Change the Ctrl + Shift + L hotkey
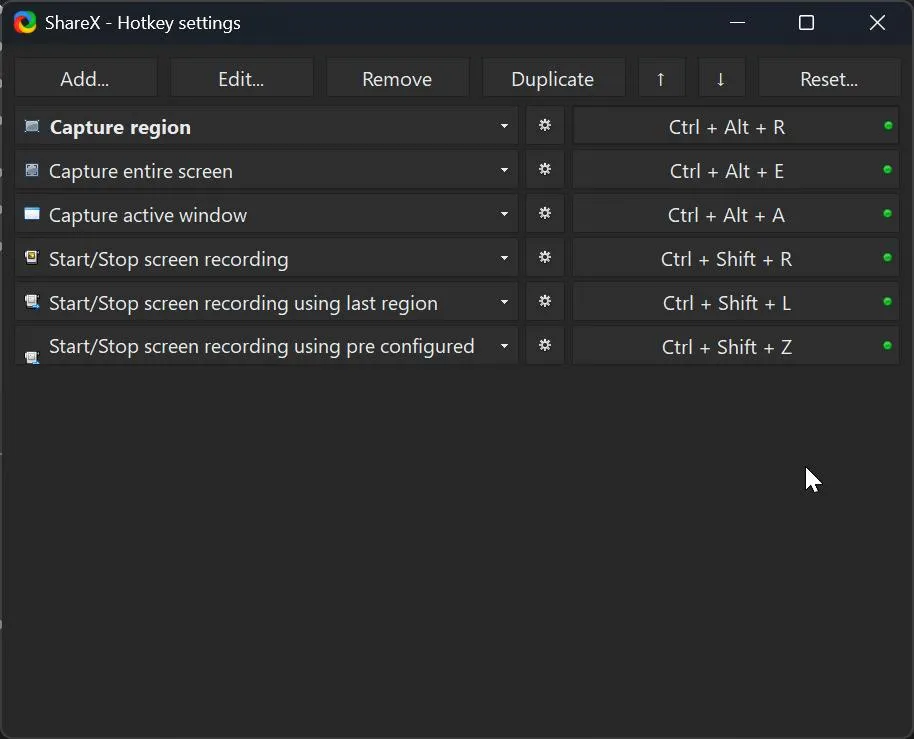The width and height of the screenshot is (914, 739). point(736,302)
